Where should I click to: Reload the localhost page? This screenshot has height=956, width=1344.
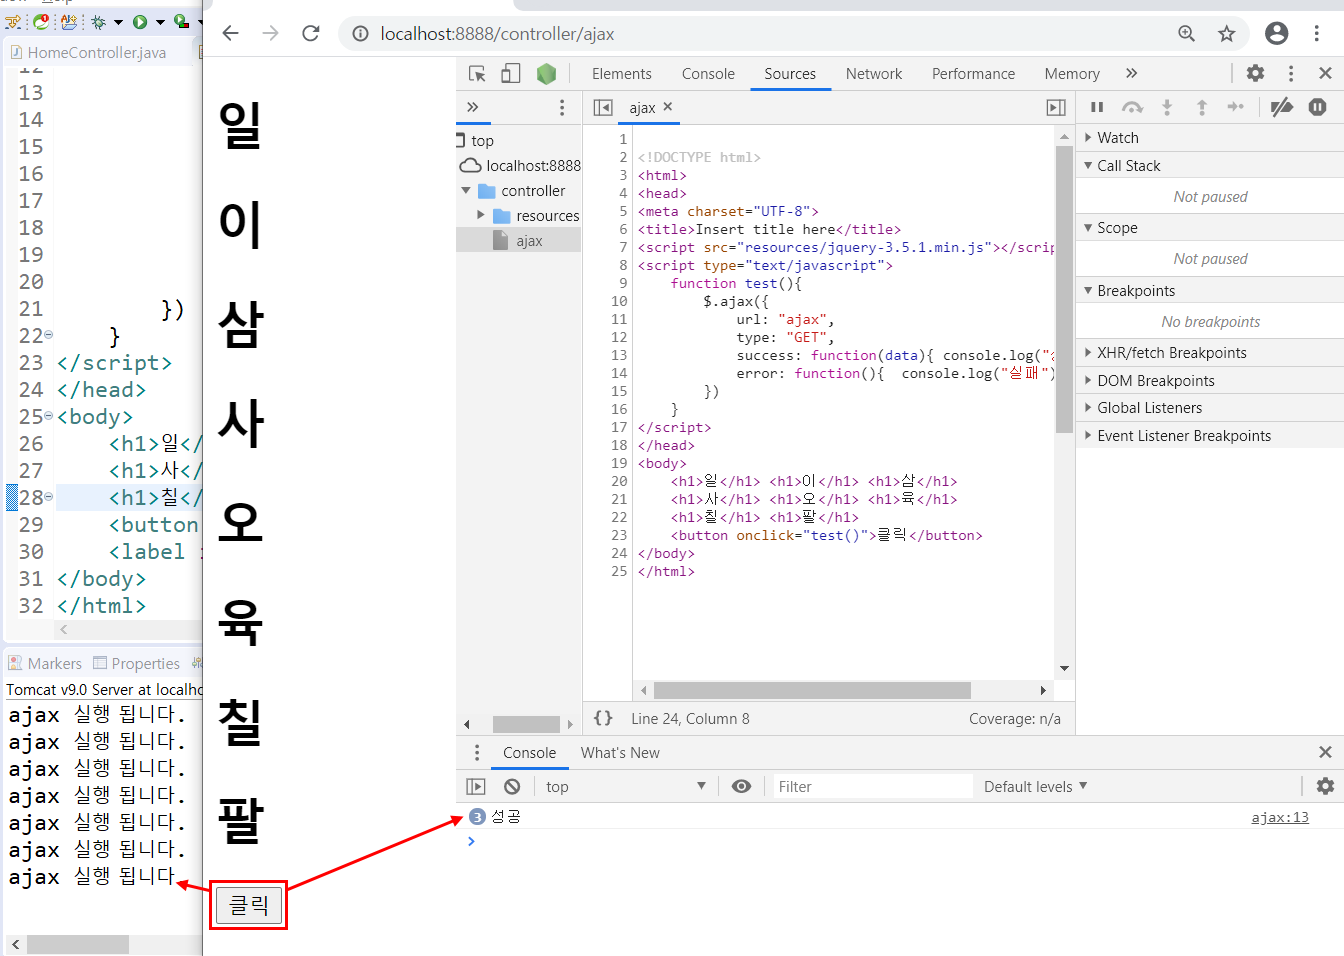311,33
